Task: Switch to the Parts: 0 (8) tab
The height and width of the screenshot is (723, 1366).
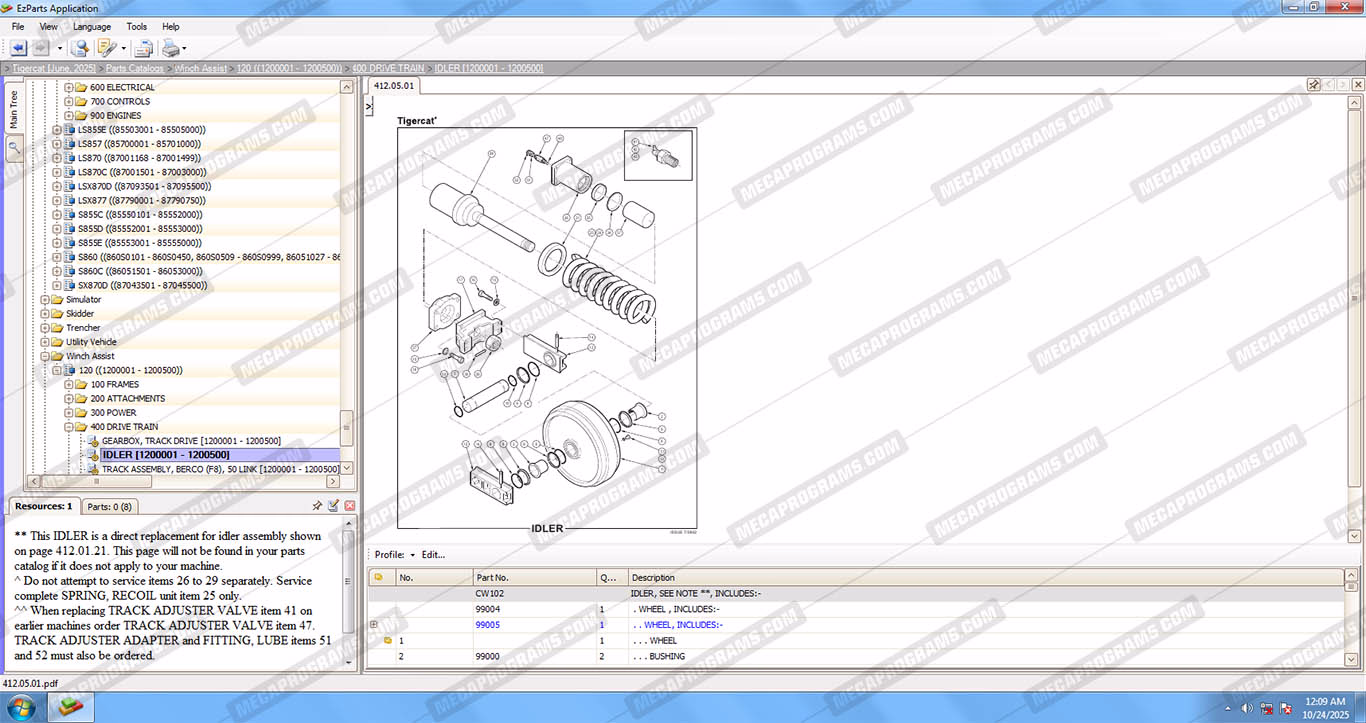Action: coord(108,506)
